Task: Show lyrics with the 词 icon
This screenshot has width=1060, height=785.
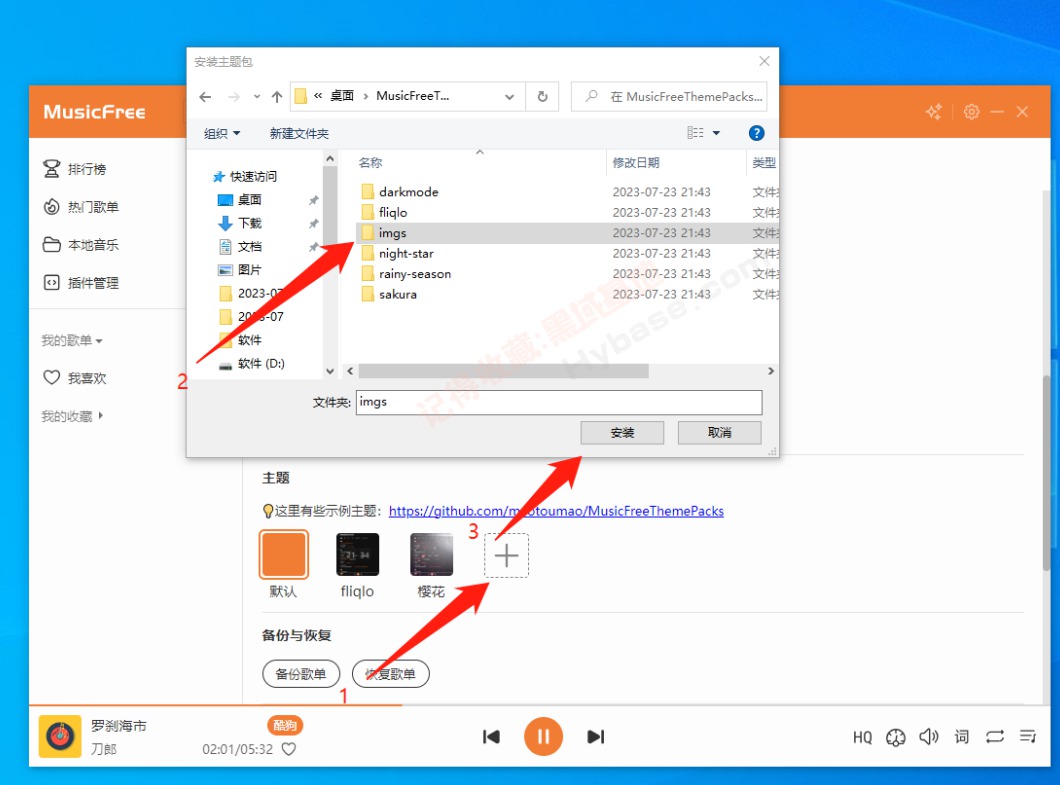Action: pos(962,736)
